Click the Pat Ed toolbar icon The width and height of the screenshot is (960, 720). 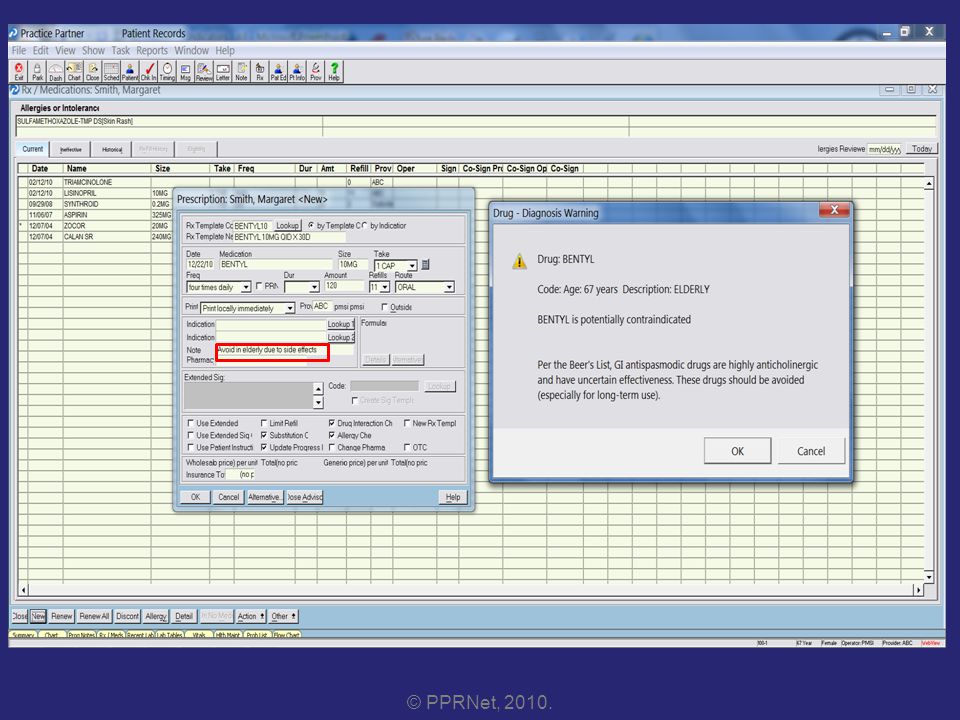coord(279,71)
